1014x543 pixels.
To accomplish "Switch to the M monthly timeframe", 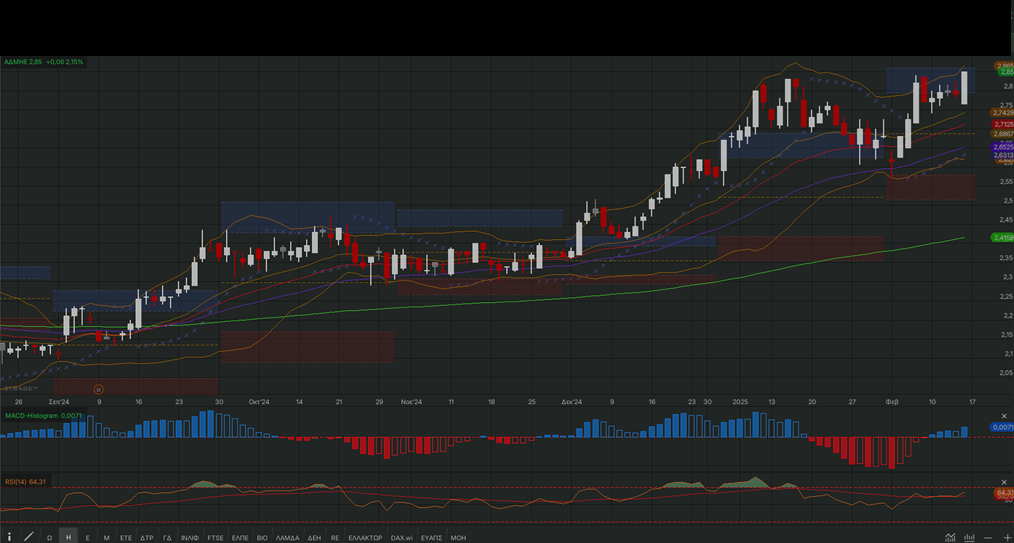I will coord(106,537).
